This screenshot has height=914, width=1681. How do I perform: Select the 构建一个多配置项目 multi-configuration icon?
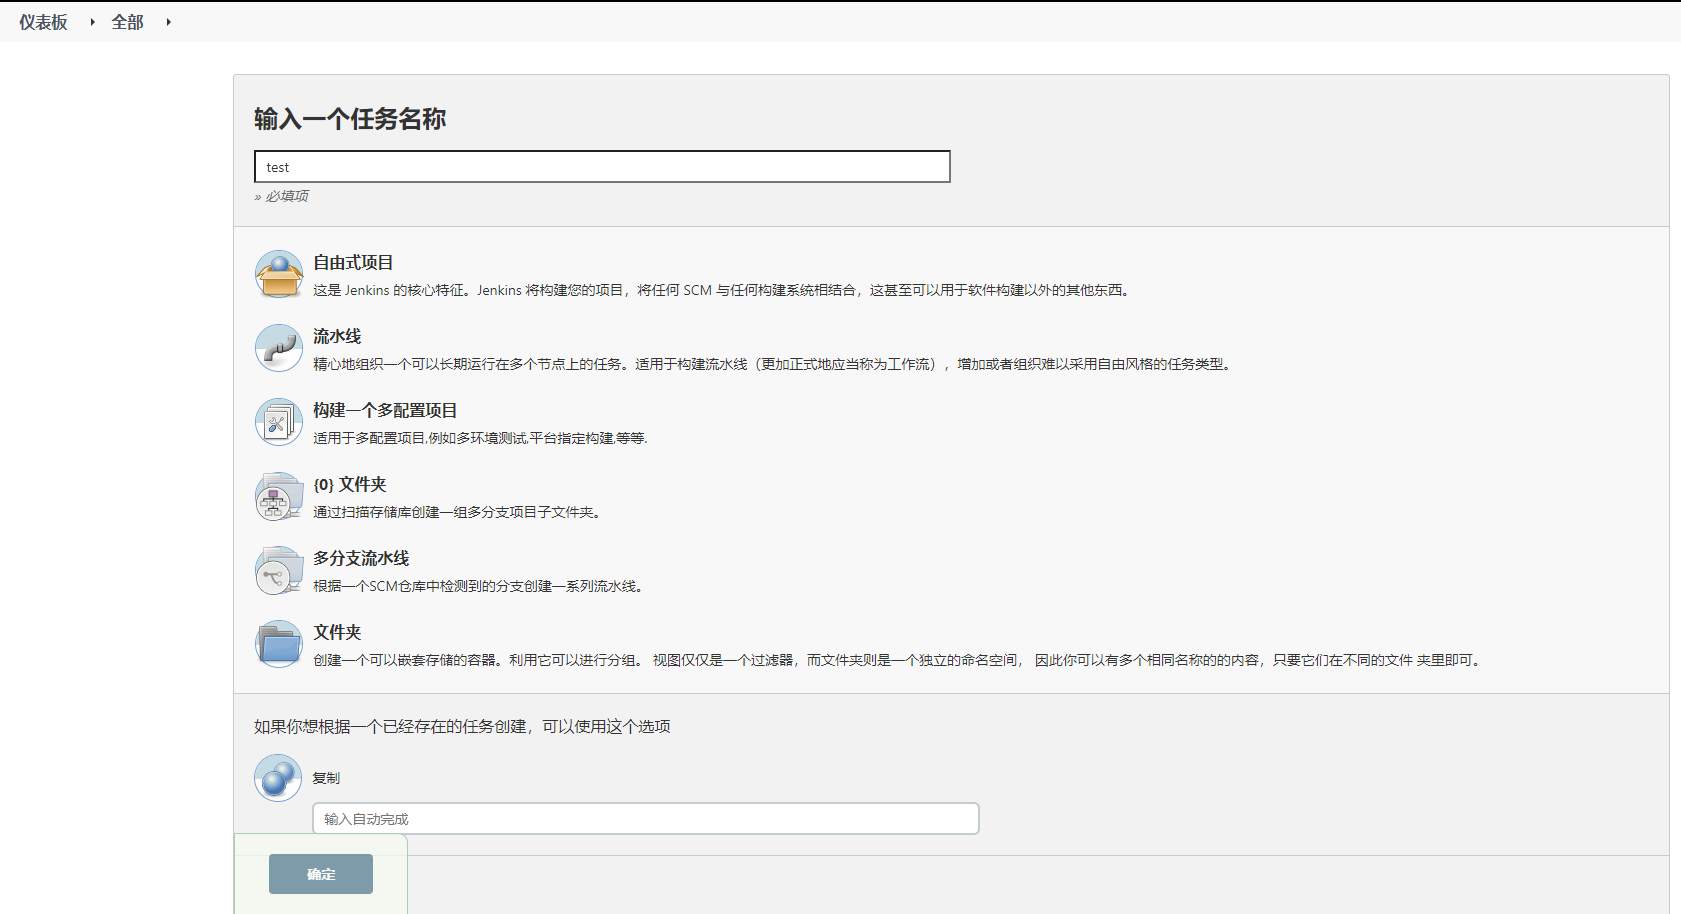tap(279, 422)
